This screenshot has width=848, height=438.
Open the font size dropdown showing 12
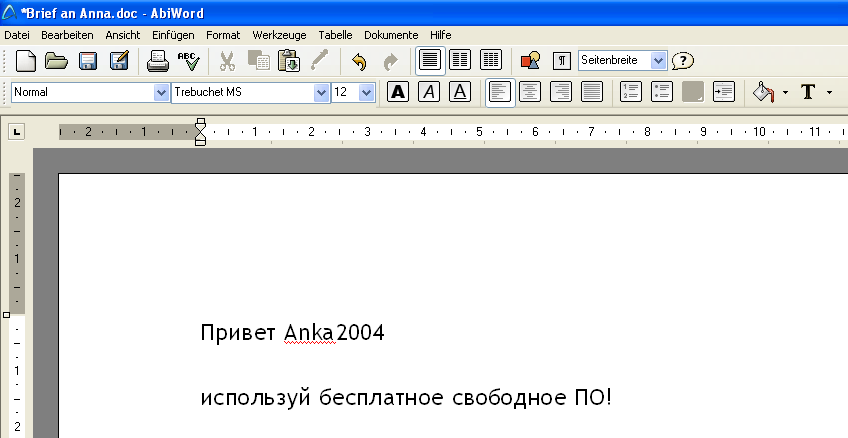(x=367, y=92)
